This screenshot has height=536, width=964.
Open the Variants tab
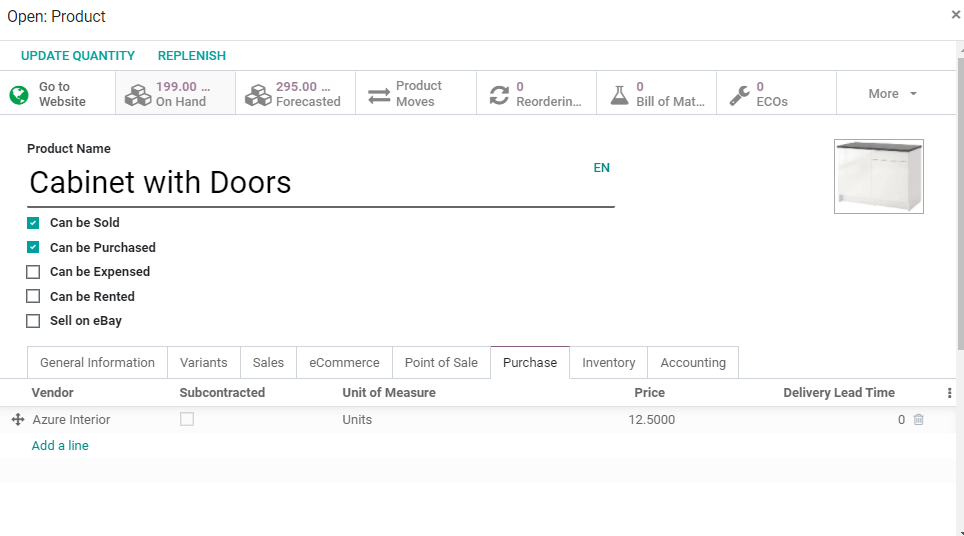point(203,363)
